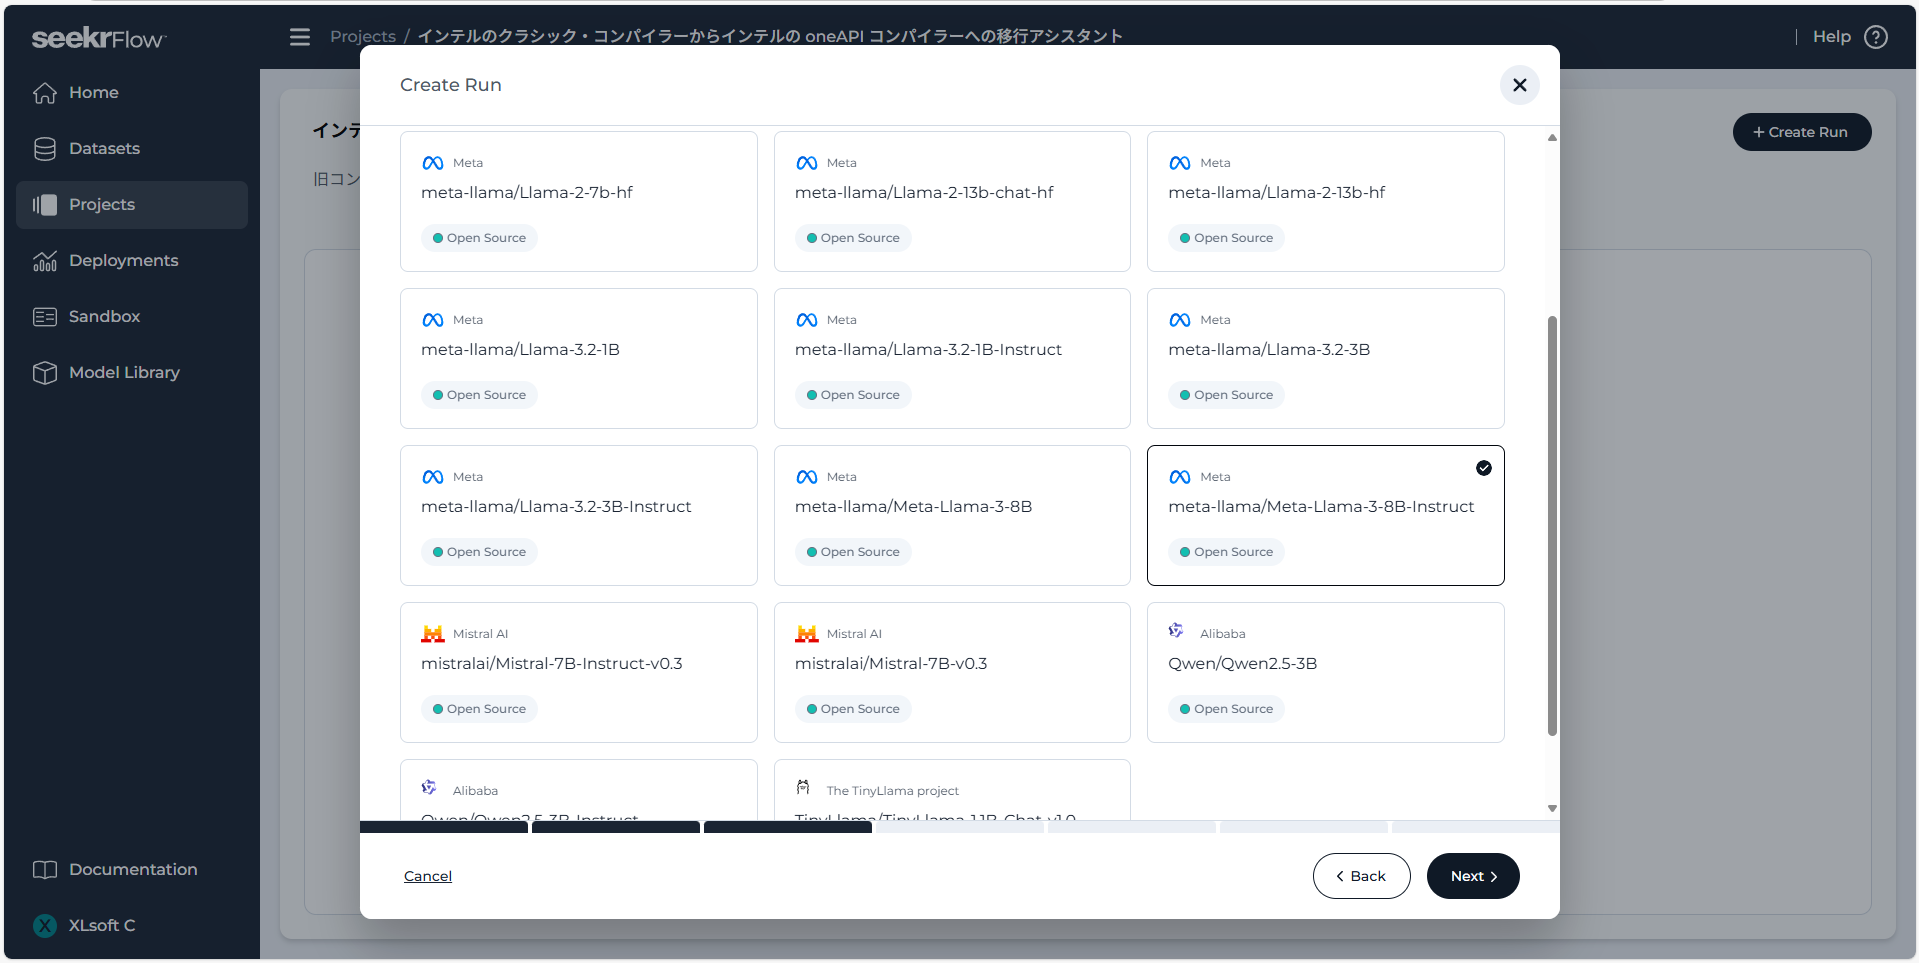Click Meta logo on Llama-3.2-1B-Instruct card

[806, 320]
